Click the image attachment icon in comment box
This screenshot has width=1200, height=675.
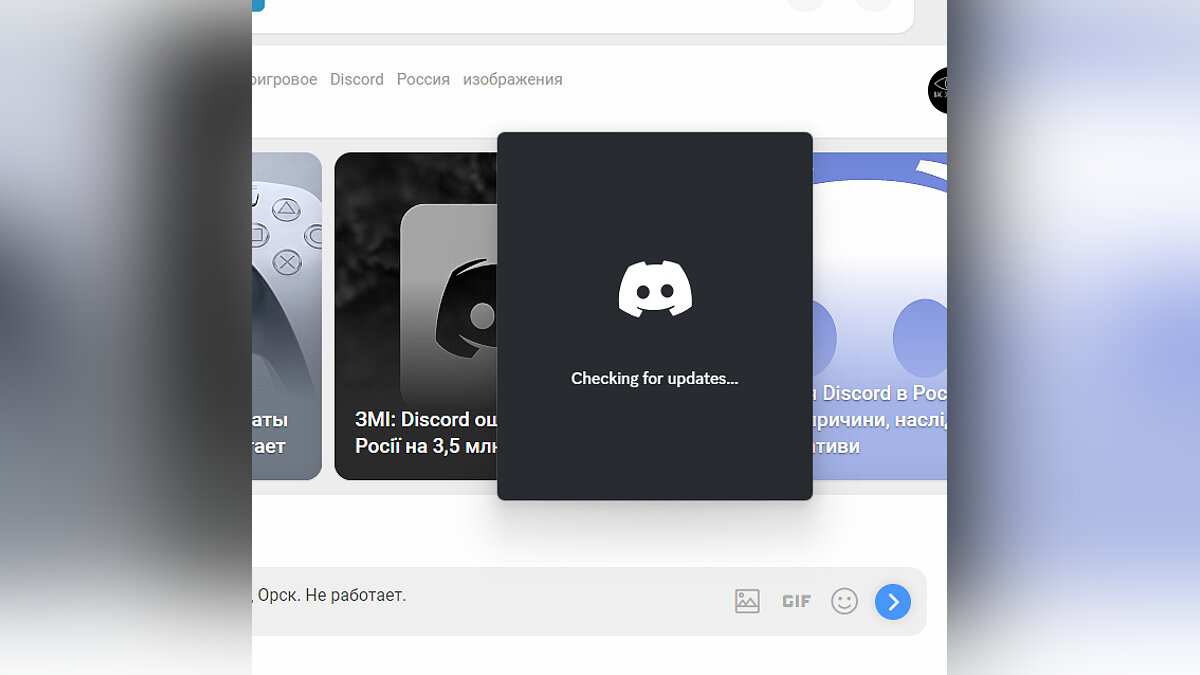click(747, 601)
